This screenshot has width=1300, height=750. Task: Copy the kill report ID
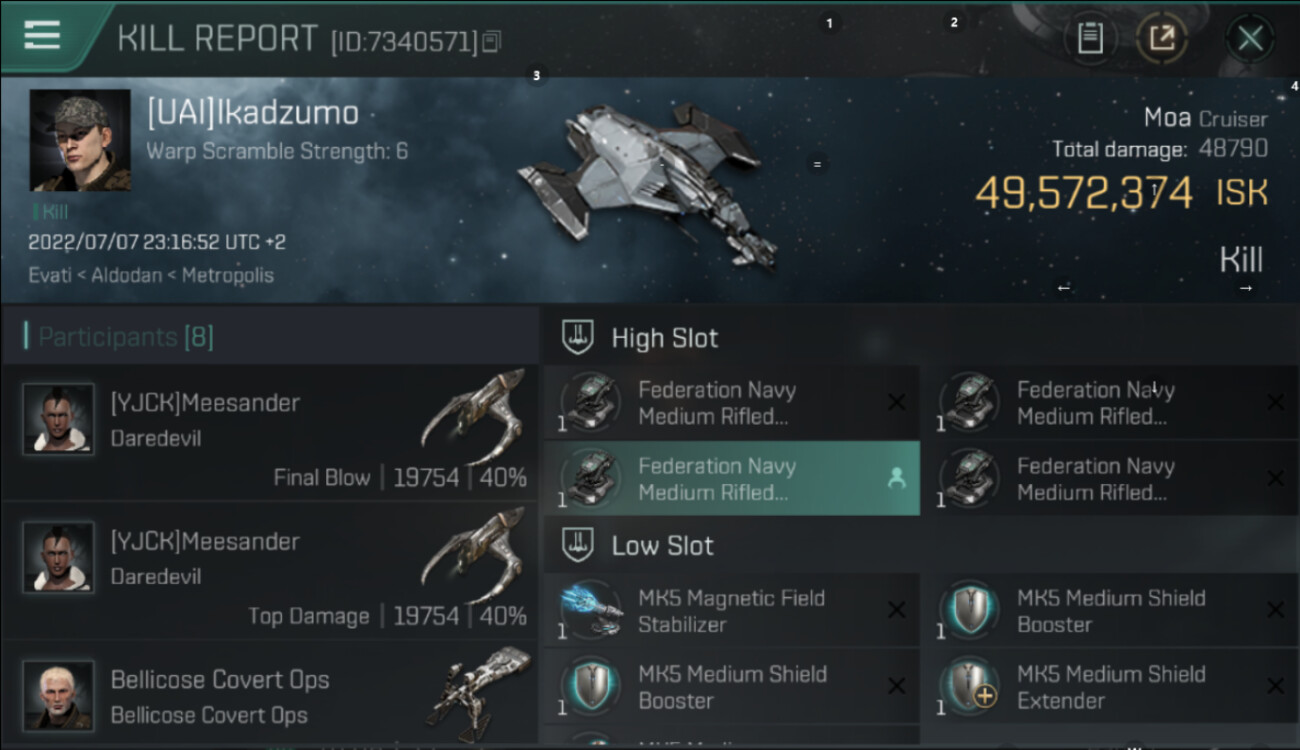click(x=491, y=42)
